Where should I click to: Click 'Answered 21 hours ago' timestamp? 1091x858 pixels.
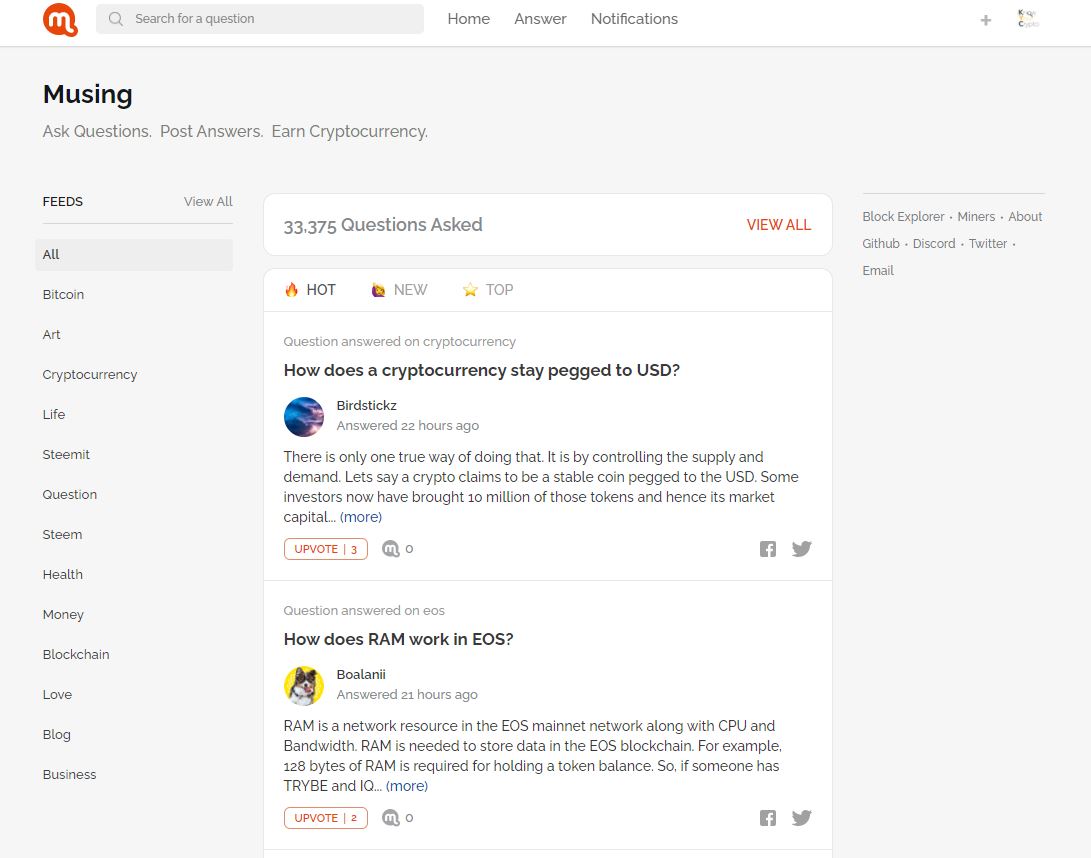point(407,694)
